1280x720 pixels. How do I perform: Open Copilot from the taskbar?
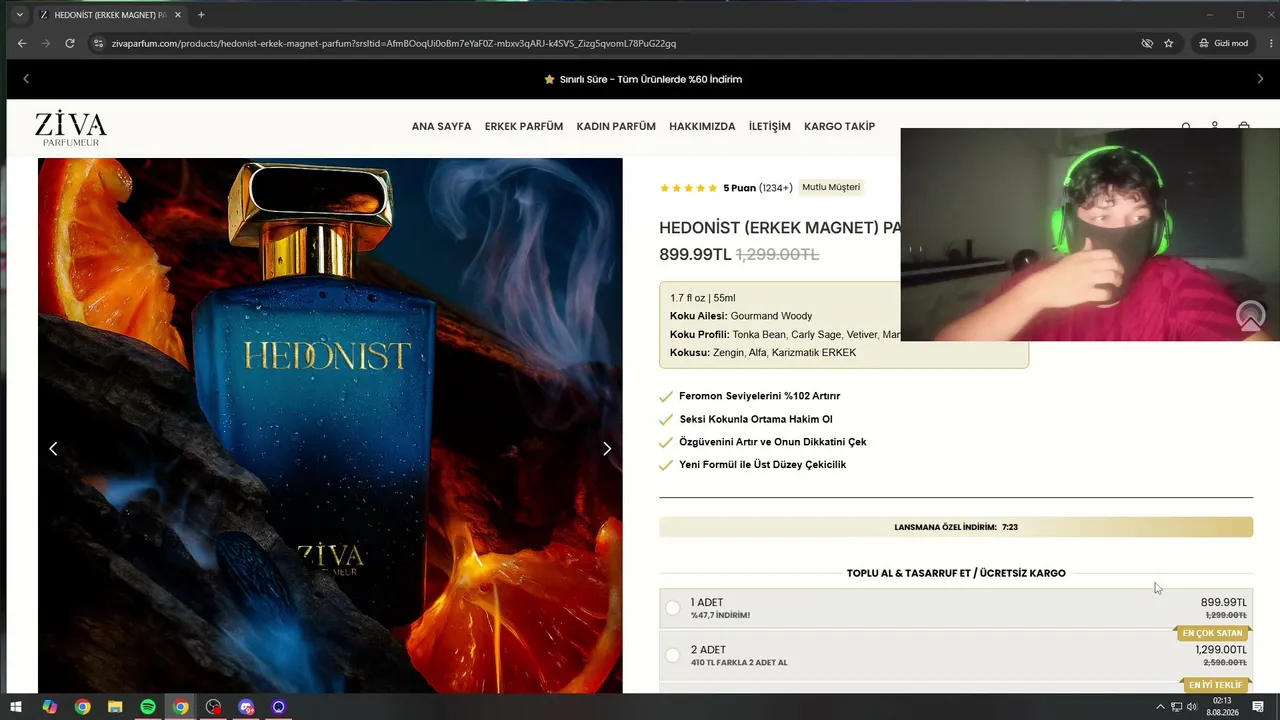tap(49, 707)
